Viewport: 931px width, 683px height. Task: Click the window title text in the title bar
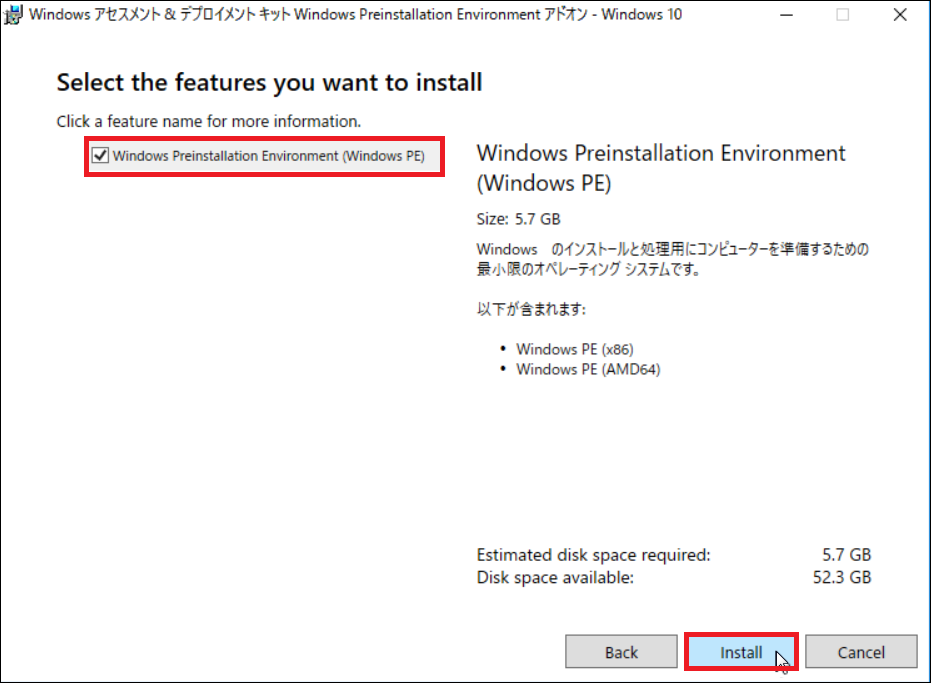point(355,14)
